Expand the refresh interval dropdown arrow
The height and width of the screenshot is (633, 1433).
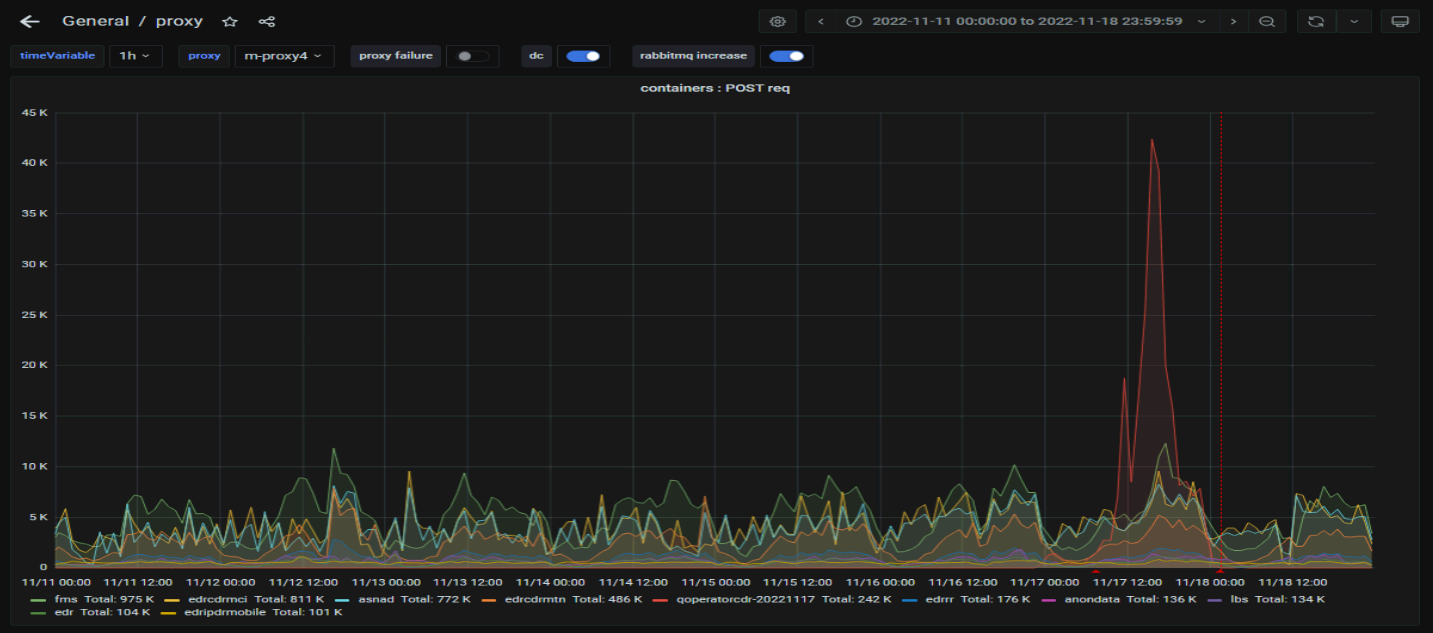(1354, 21)
